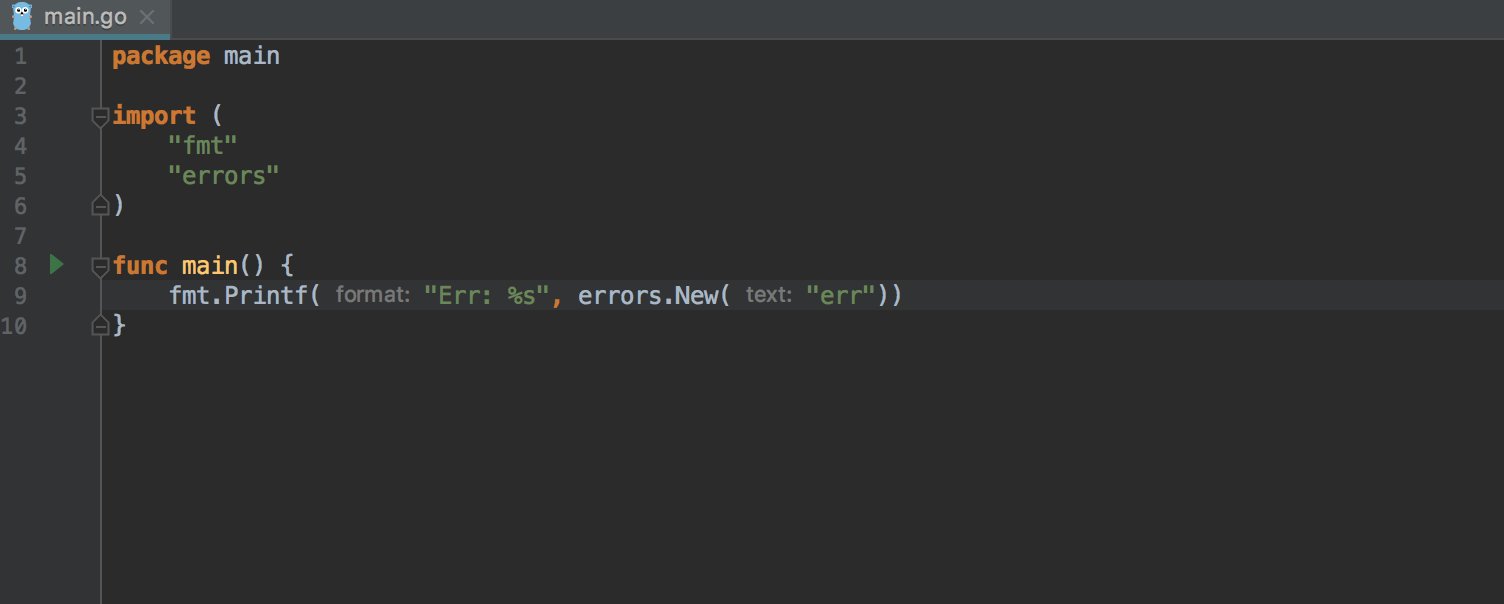Collapse the import block on line 3
The image size is (1504, 604).
[x=100, y=116]
